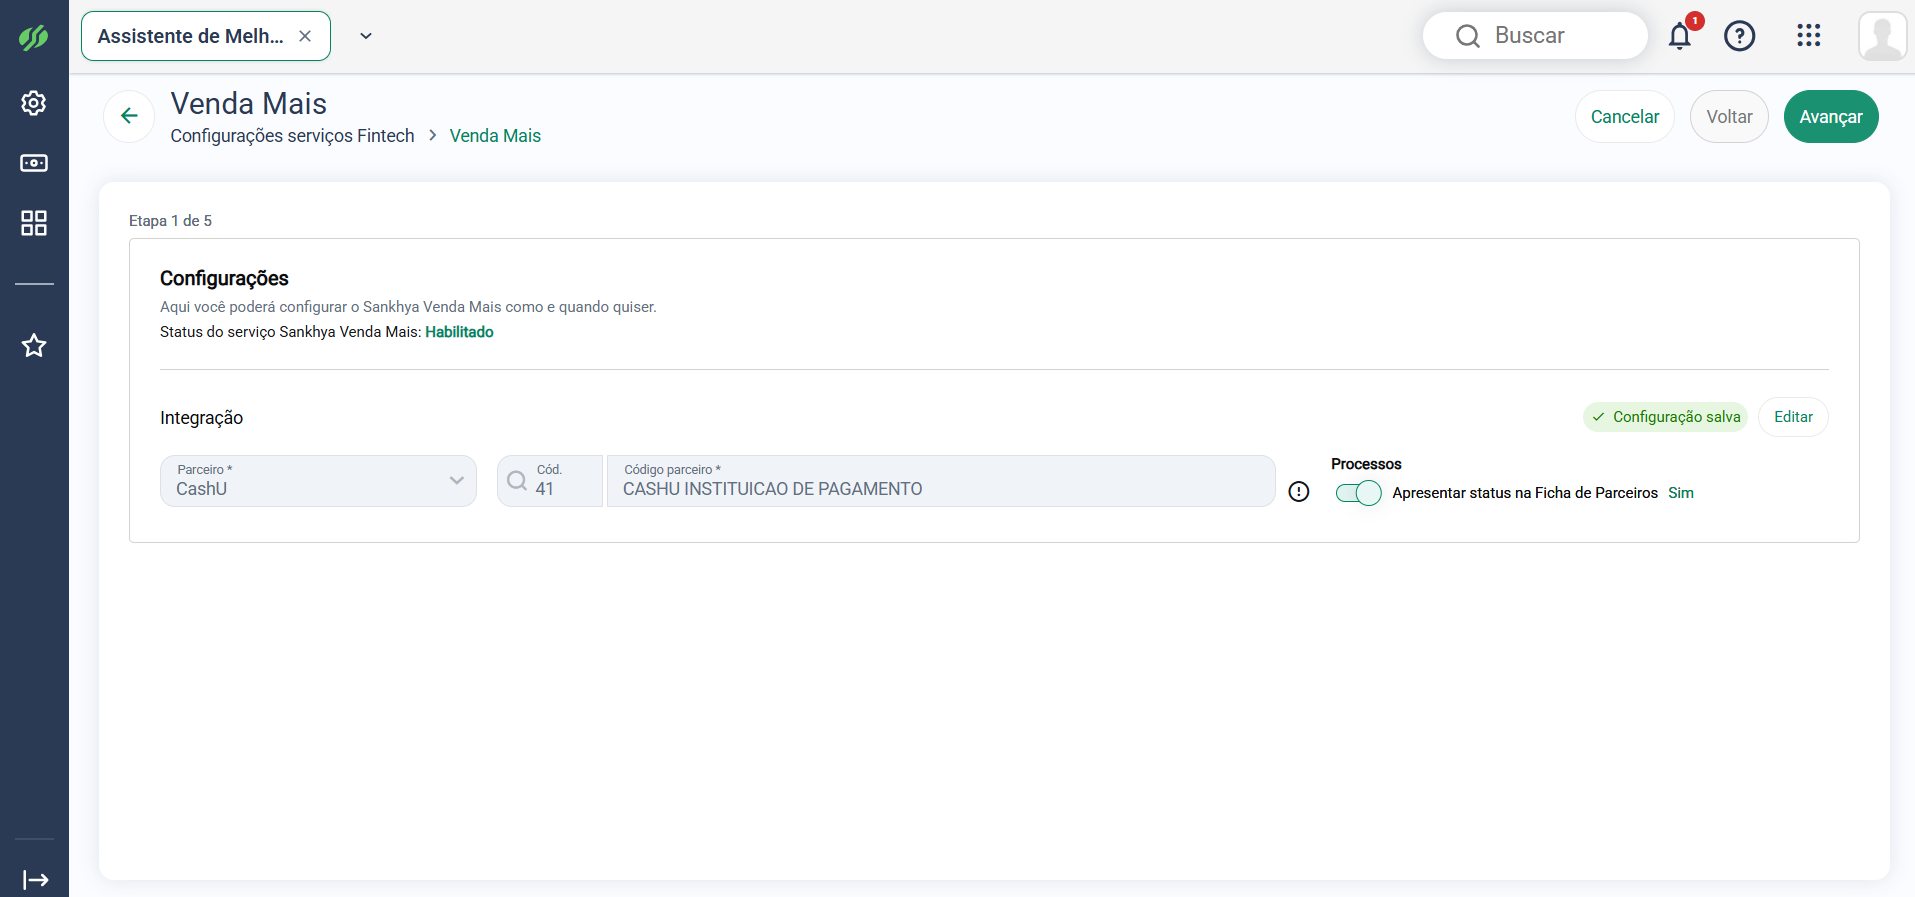Click back arrow beside Venda Mais title
The width and height of the screenshot is (1915, 897).
pyautogui.click(x=129, y=116)
